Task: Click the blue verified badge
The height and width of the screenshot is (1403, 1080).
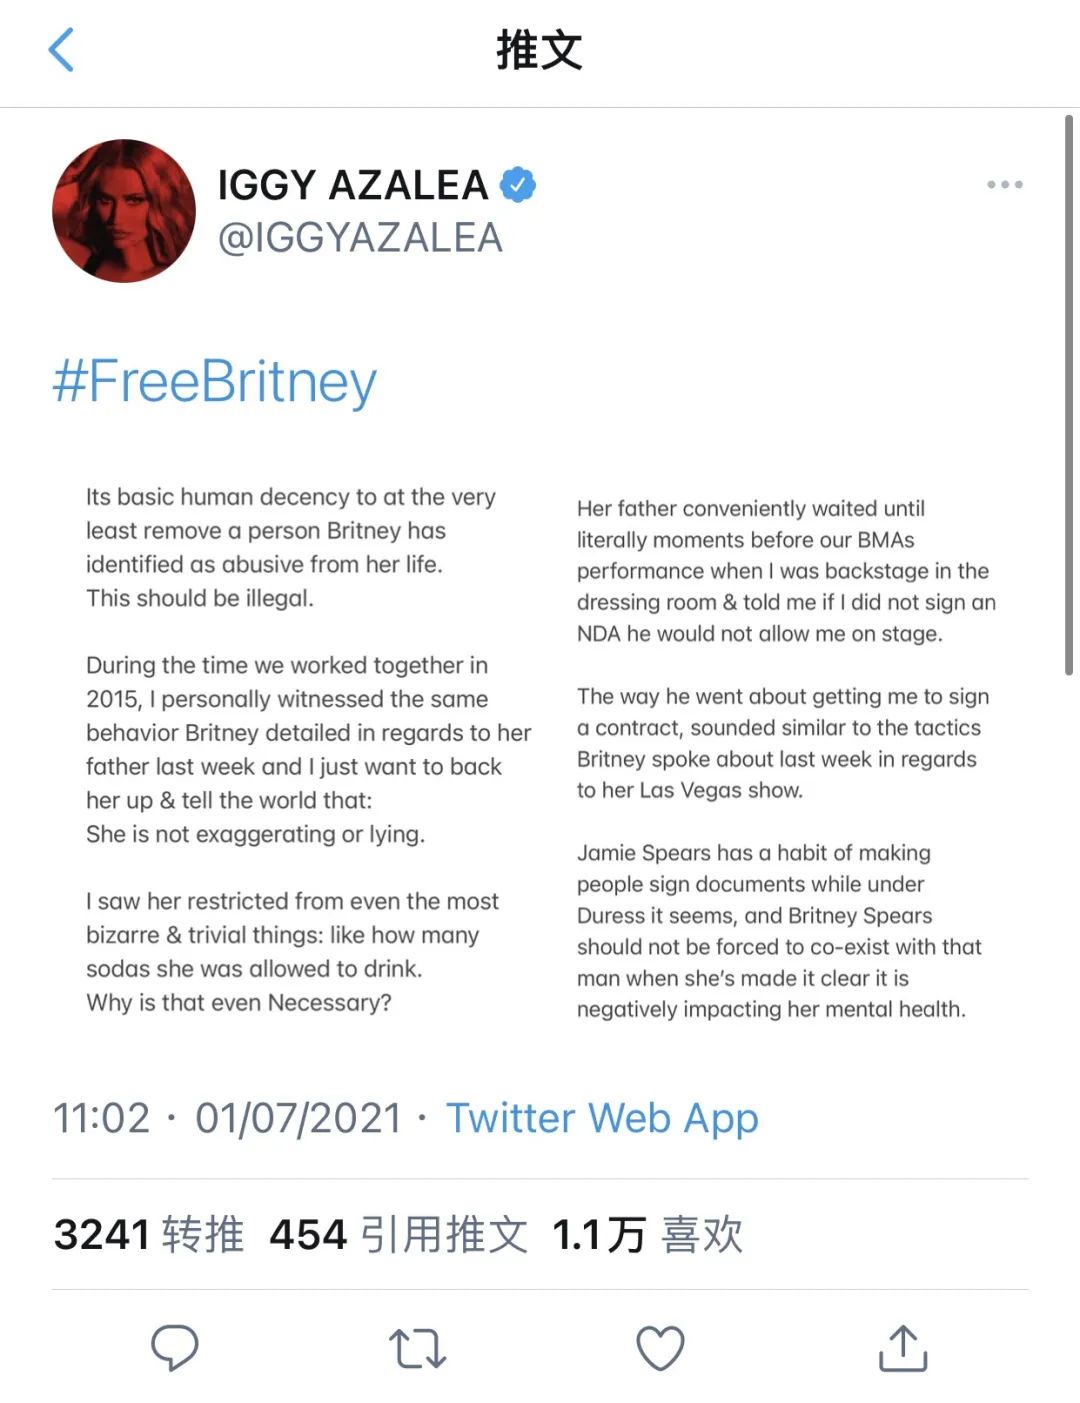Action: [518, 185]
